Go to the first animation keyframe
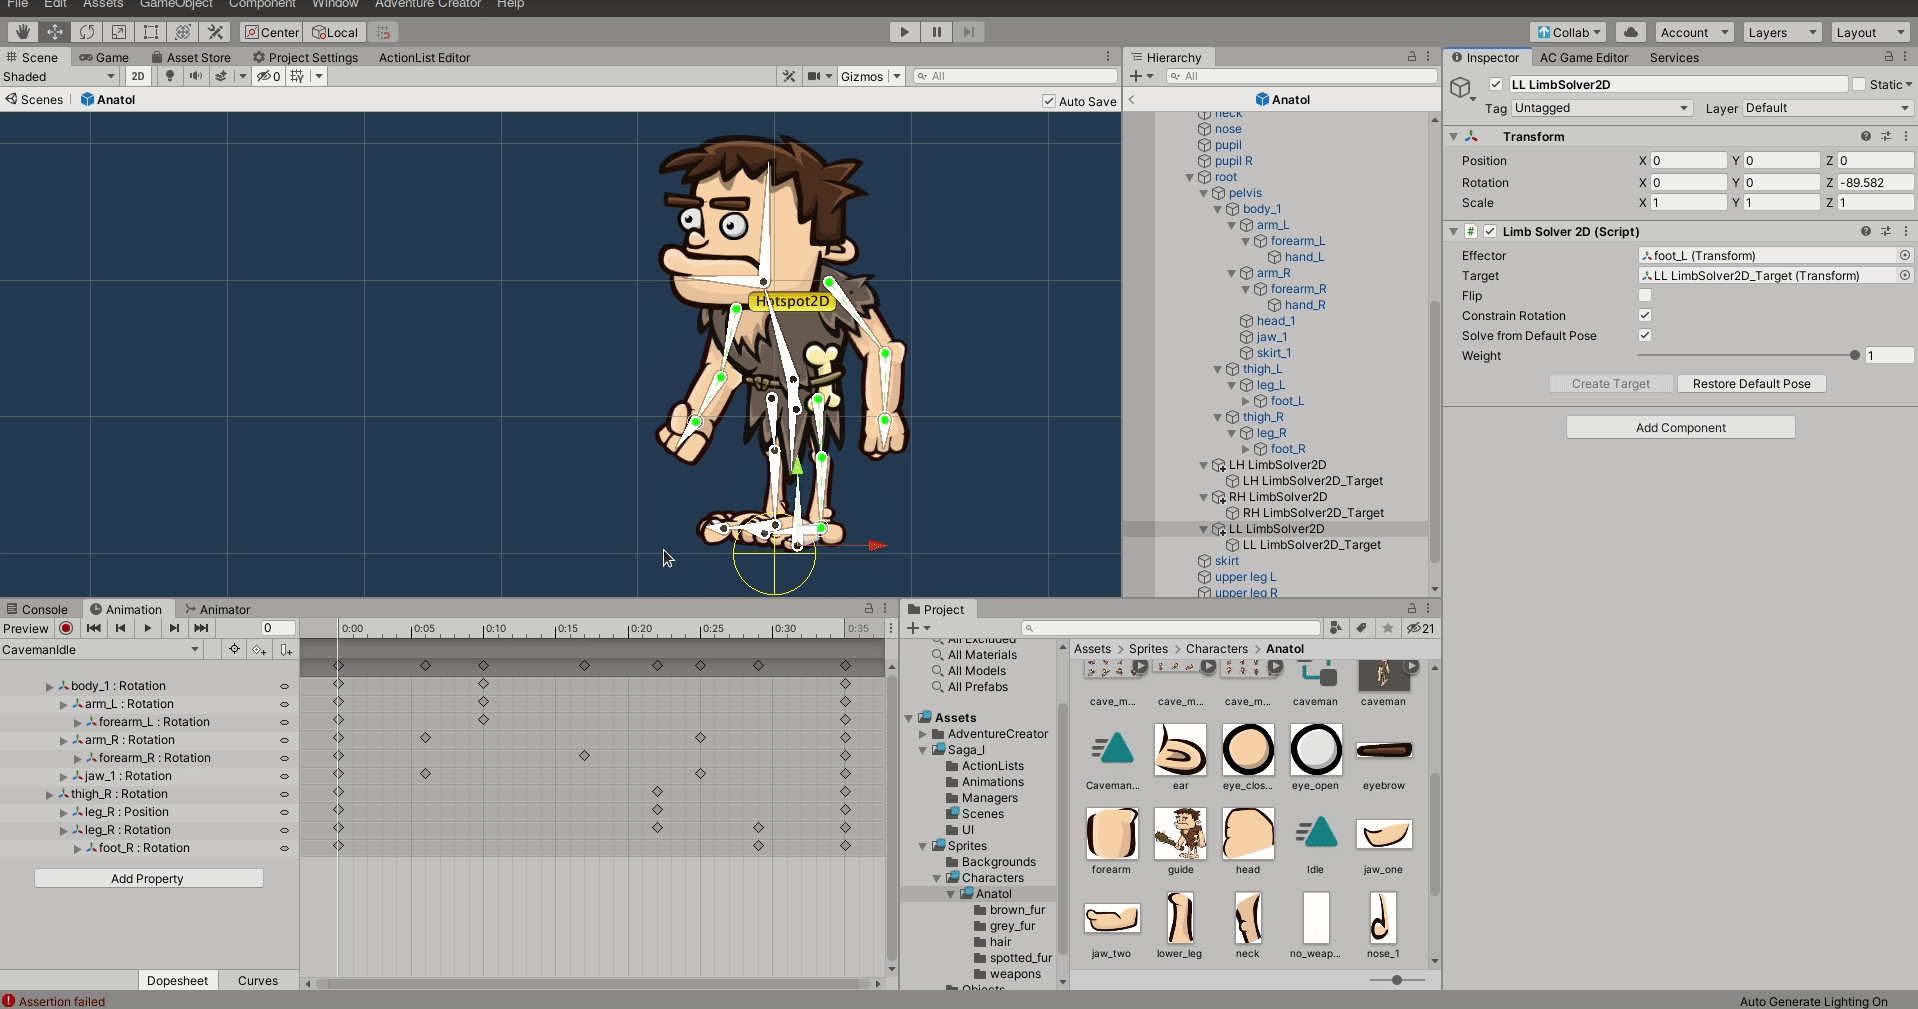This screenshot has height=1009, width=1918. (x=94, y=628)
